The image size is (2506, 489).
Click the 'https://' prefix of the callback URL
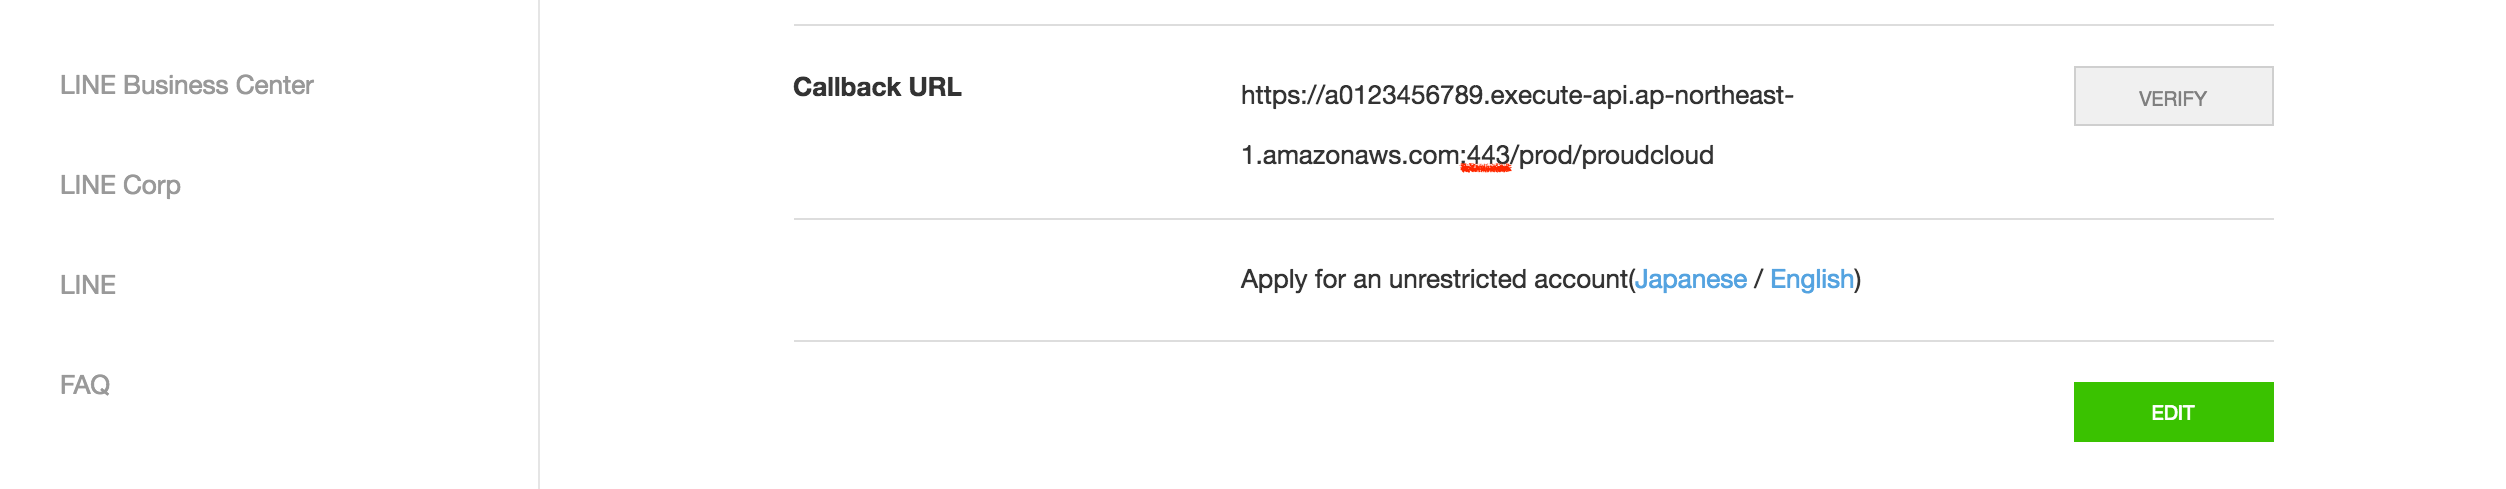[x=1282, y=95]
